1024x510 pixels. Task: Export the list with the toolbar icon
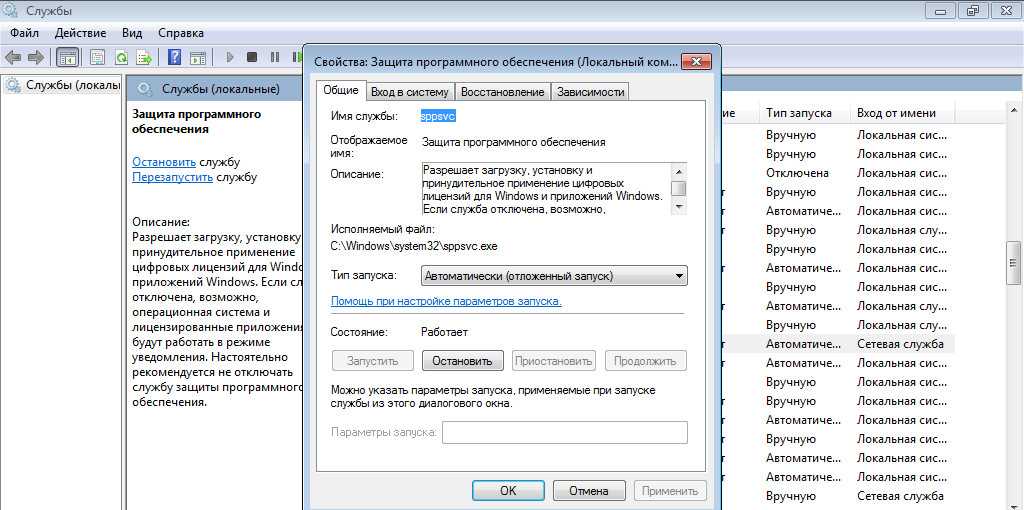144,57
